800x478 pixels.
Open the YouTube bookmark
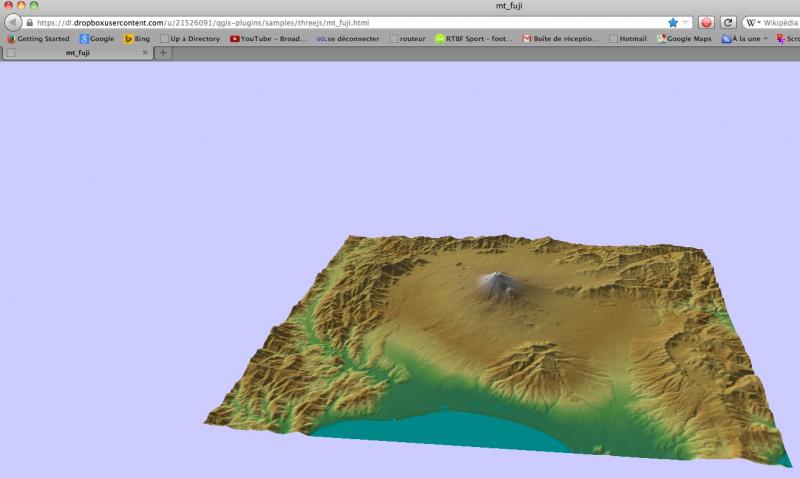pos(267,39)
